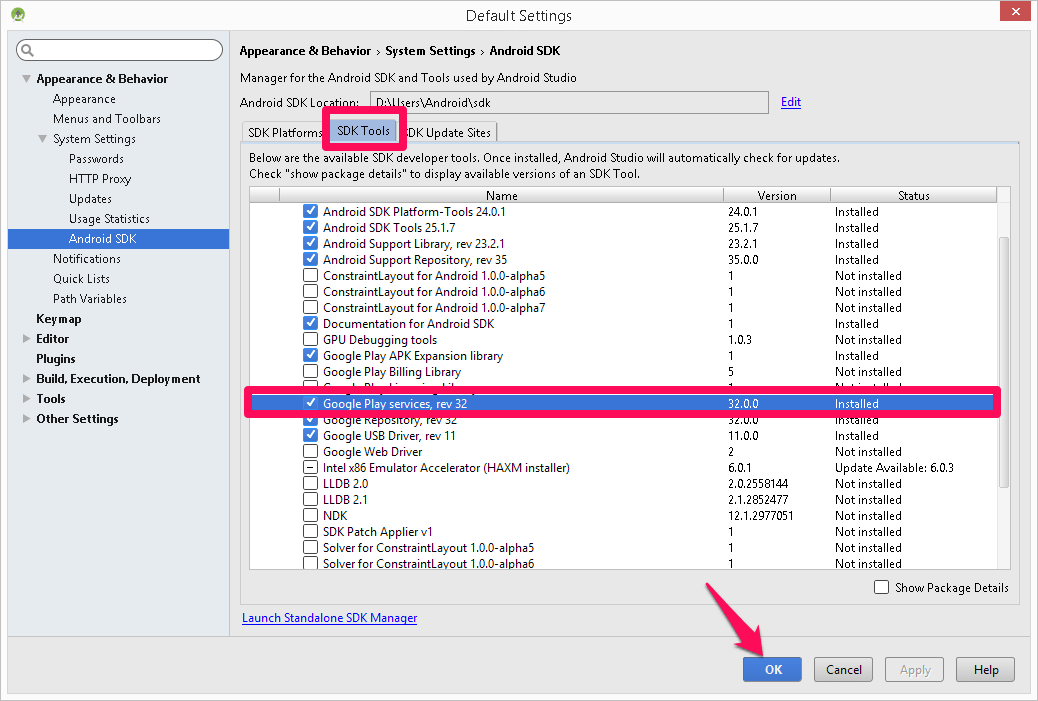This screenshot has height=701, width=1038.
Task: Switch to SDK Platforms tab
Action: click(x=283, y=132)
